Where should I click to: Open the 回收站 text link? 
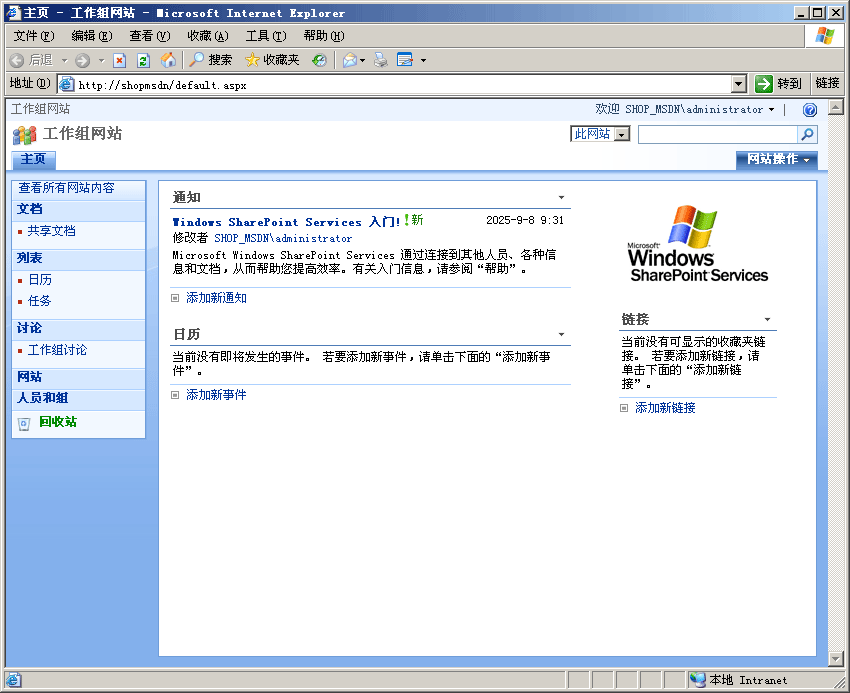(x=58, y=422)
